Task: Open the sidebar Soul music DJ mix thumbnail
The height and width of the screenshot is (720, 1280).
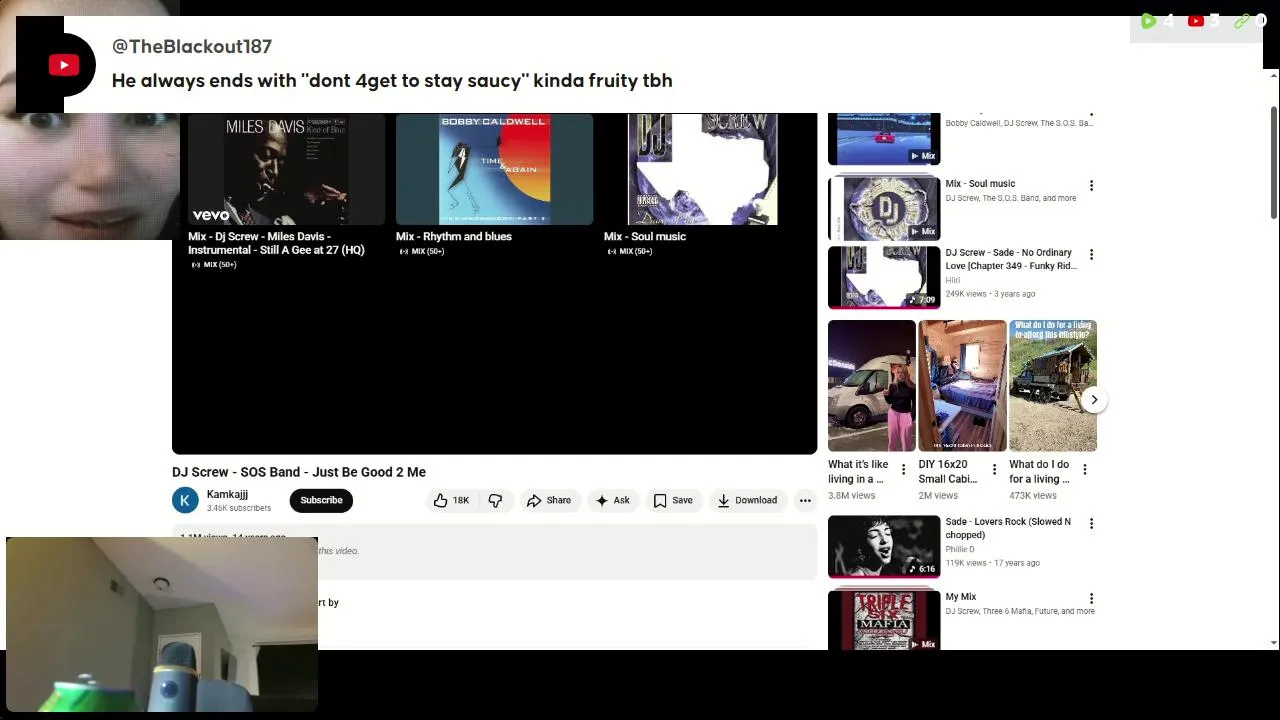Action: pos(884,208)
